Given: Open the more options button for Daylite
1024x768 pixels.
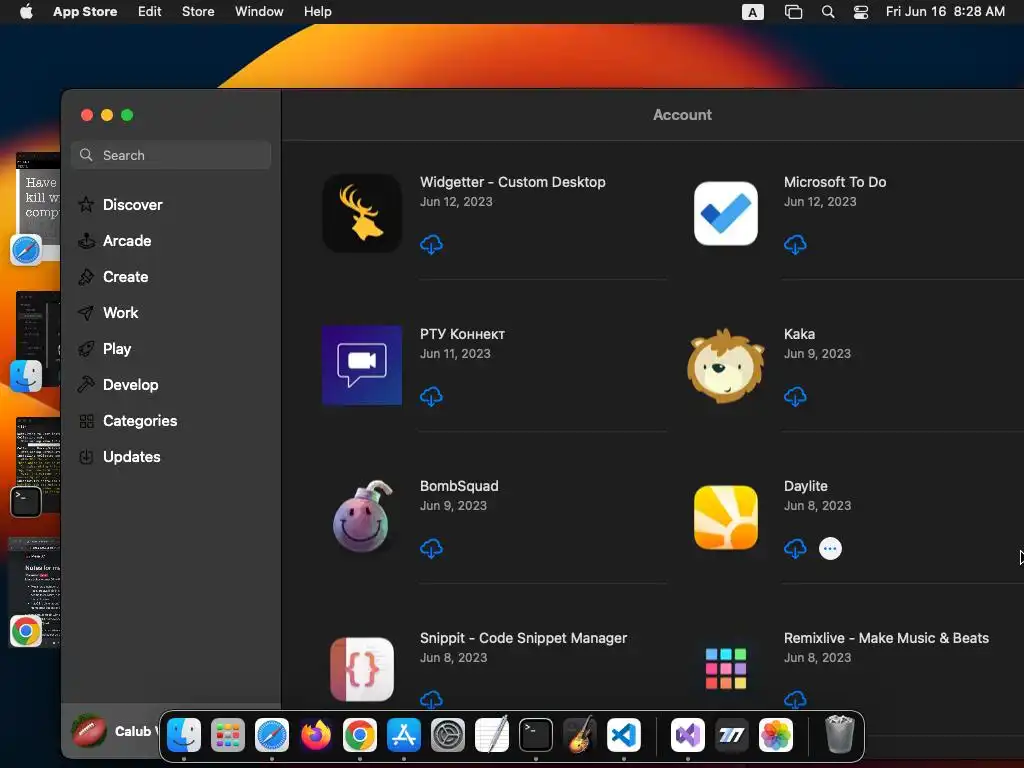Looking at the screenshot, I should [x=830, y=549].
